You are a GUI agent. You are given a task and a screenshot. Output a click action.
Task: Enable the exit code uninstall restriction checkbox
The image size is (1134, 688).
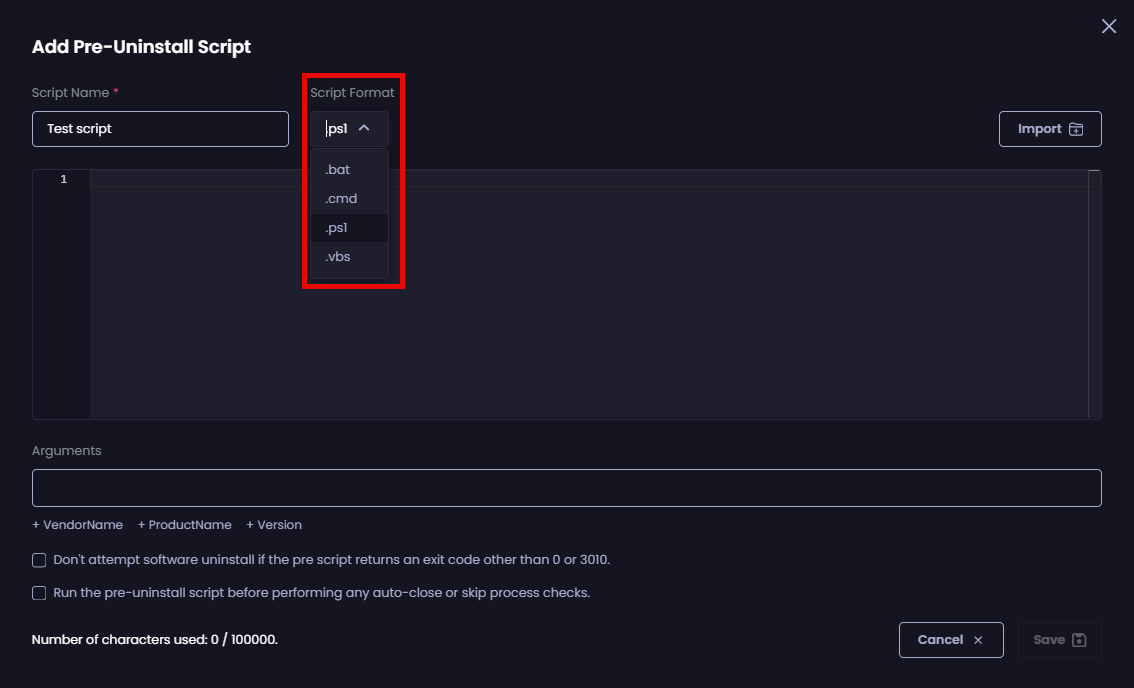point(39,560)
